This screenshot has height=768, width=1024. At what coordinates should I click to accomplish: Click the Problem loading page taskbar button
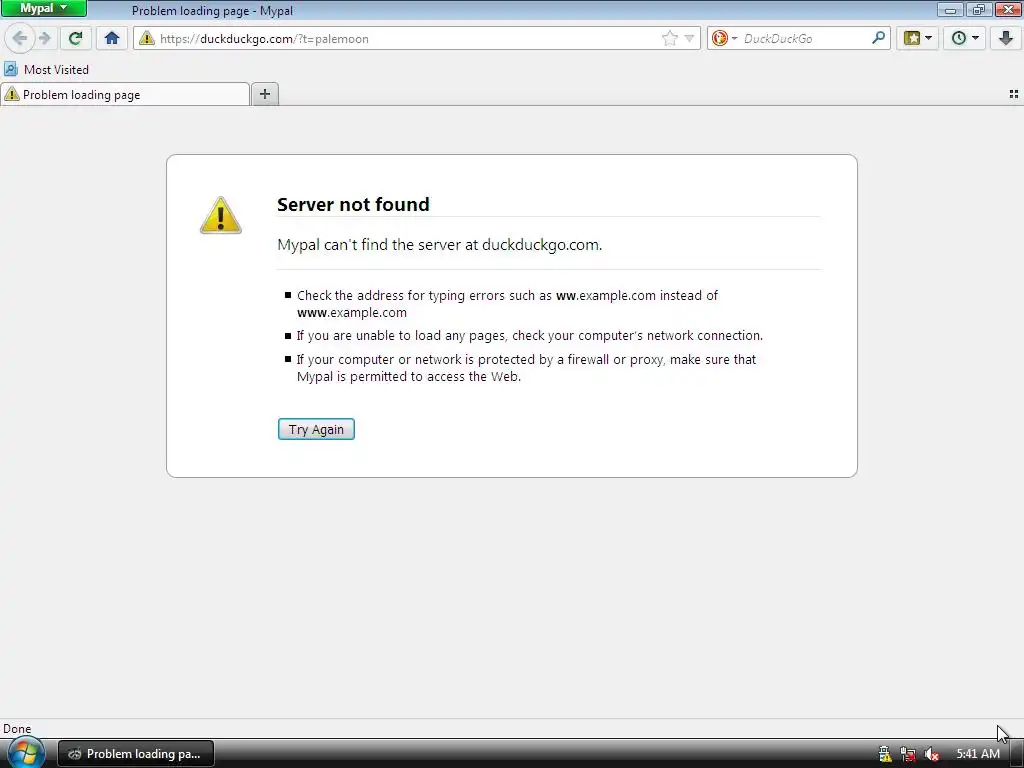pos(136,754)
